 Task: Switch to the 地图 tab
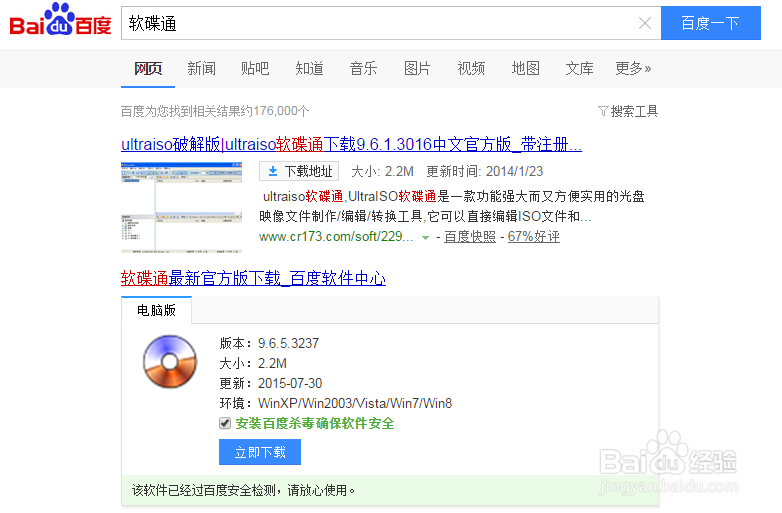point(526,68)
